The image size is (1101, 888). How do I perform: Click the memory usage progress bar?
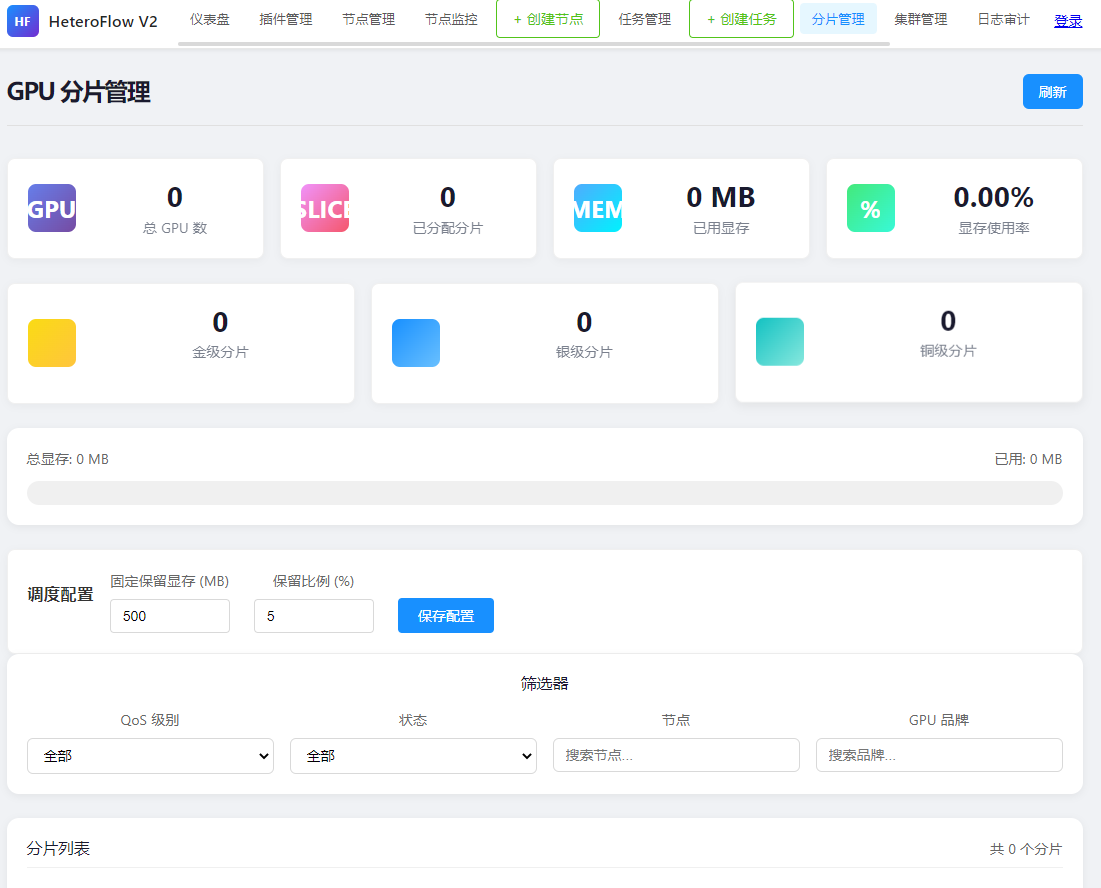(545, 493)
